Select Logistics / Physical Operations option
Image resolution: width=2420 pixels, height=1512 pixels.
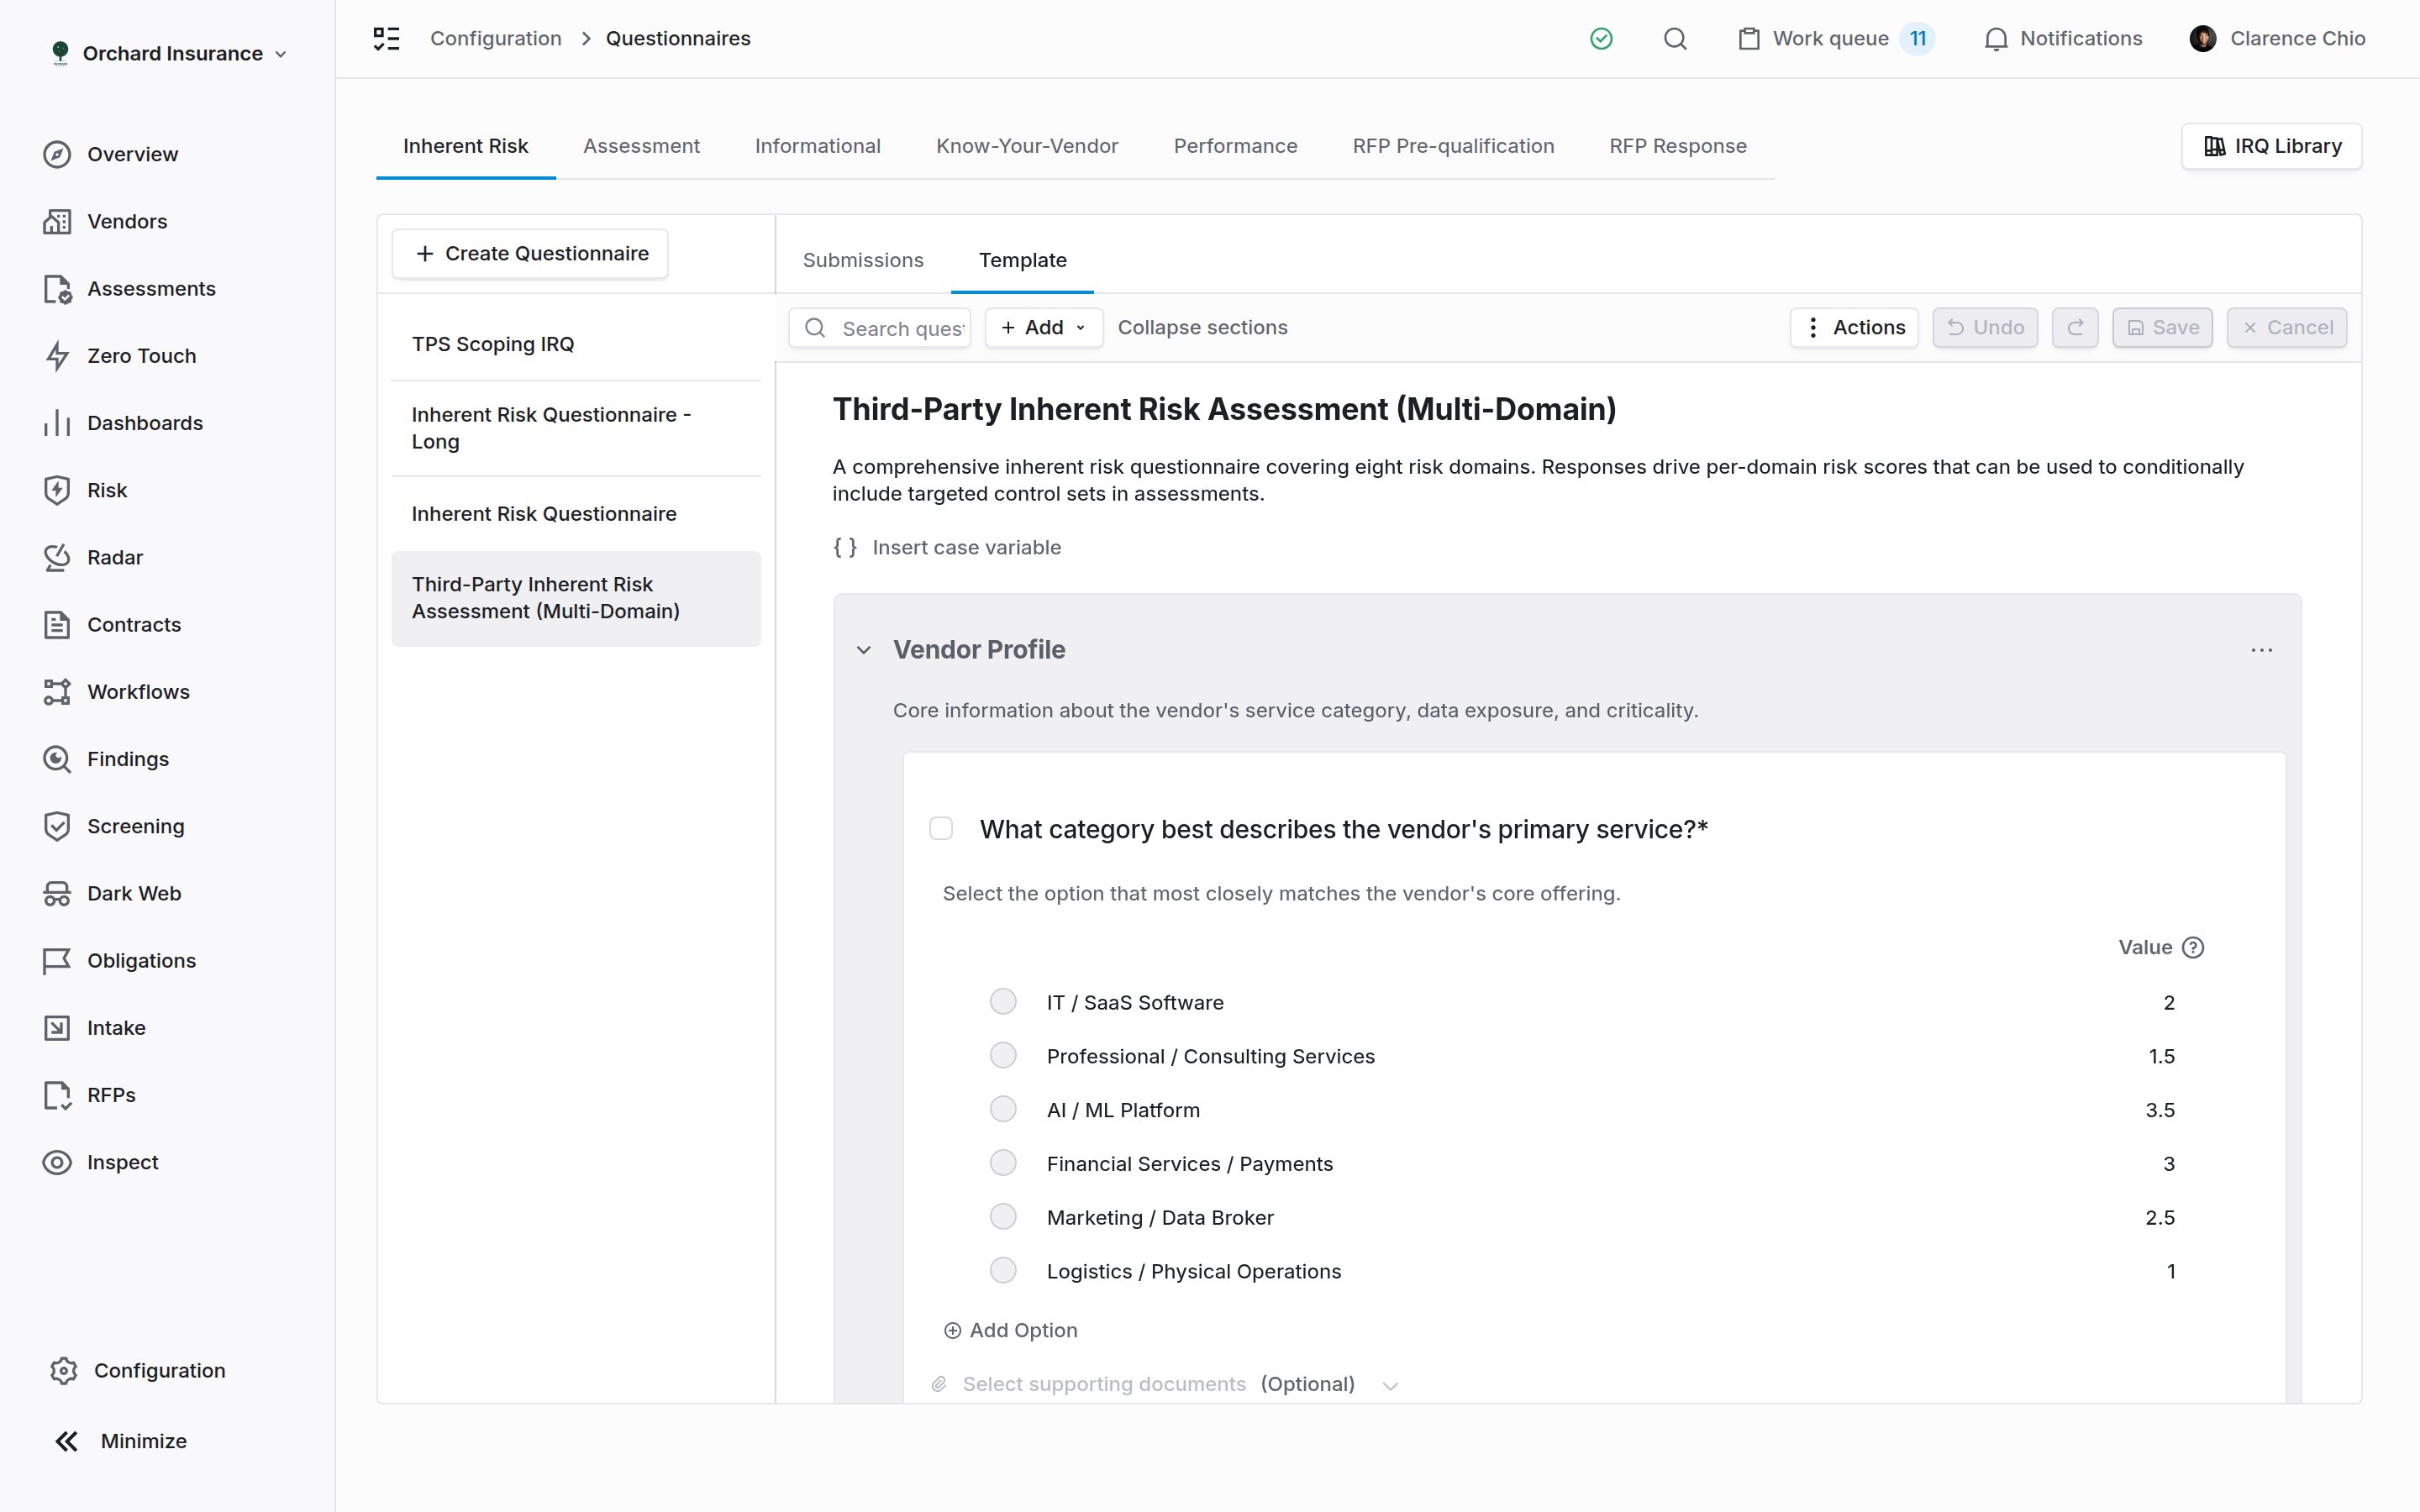[1003, 1270]
